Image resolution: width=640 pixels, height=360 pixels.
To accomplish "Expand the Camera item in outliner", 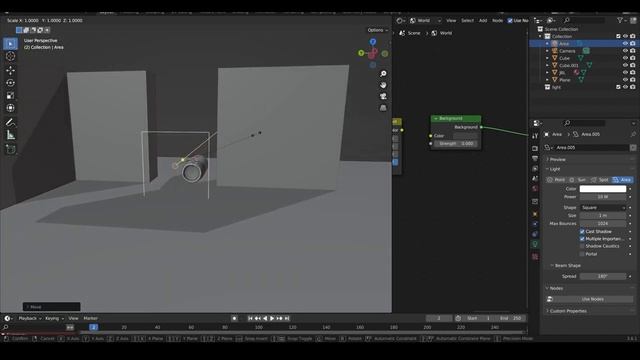I will click(x=547, y=51).
